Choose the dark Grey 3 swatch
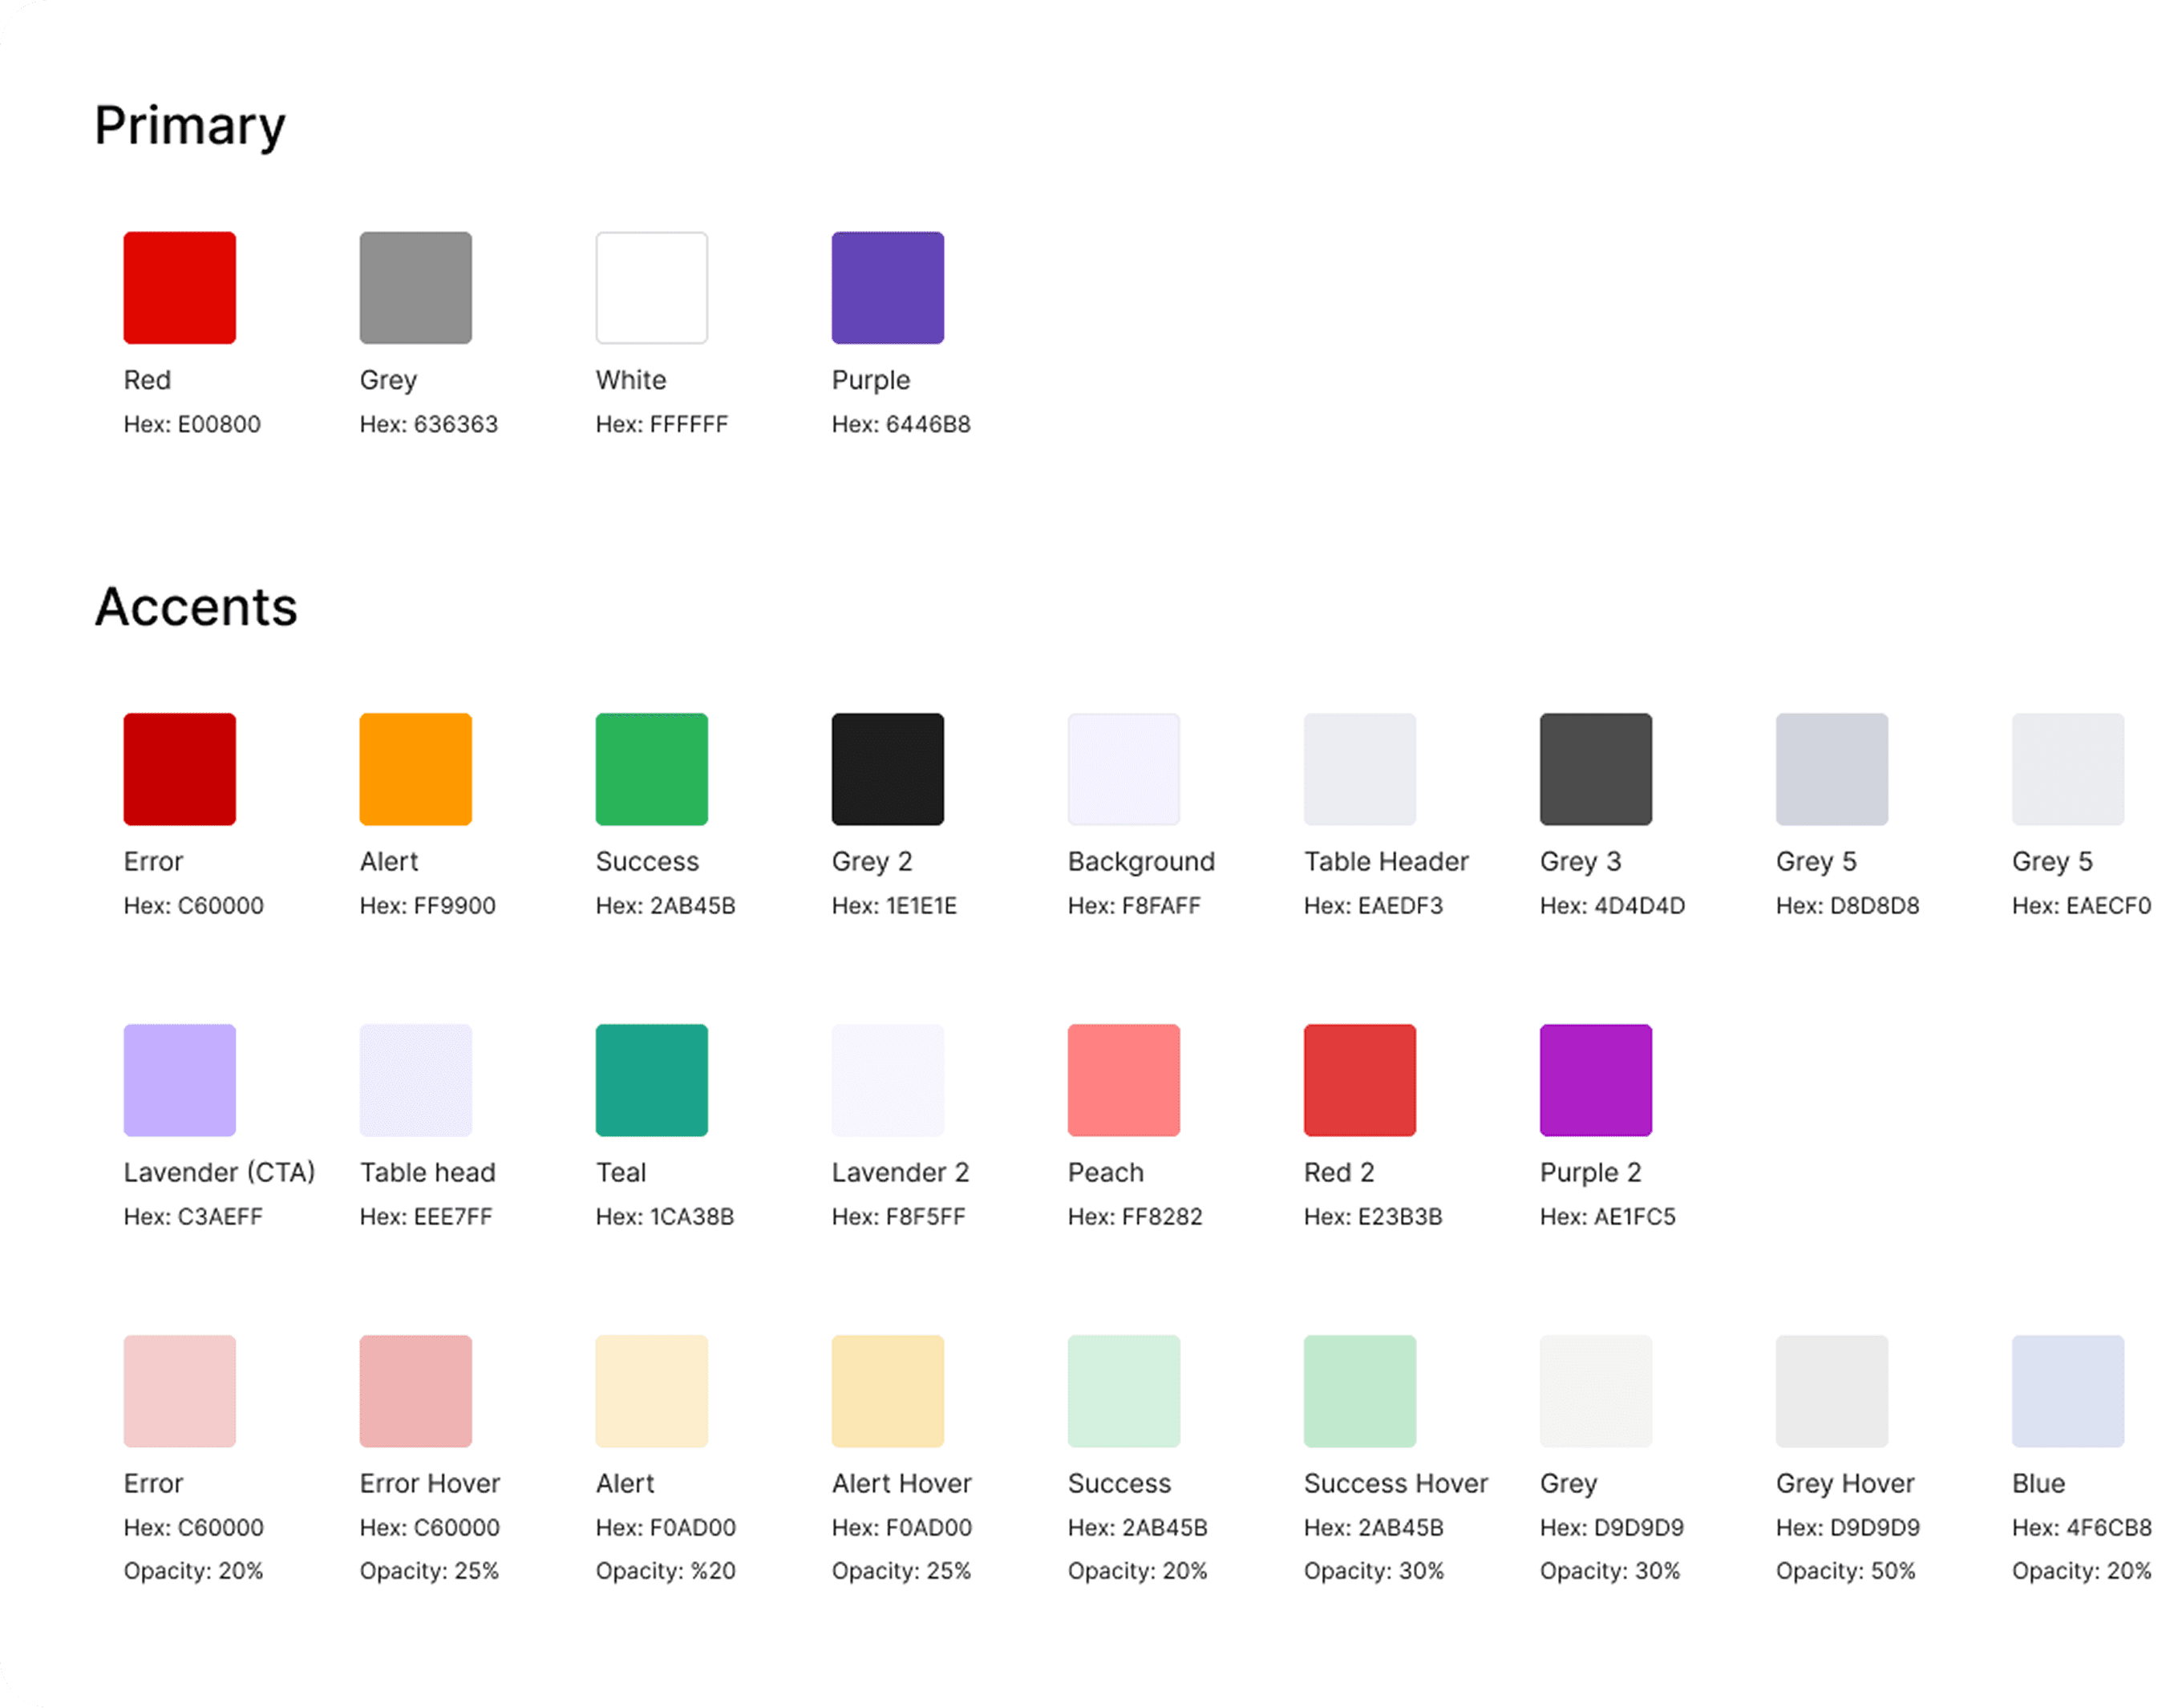The image size is (2178, 1708). point(1595,769)
